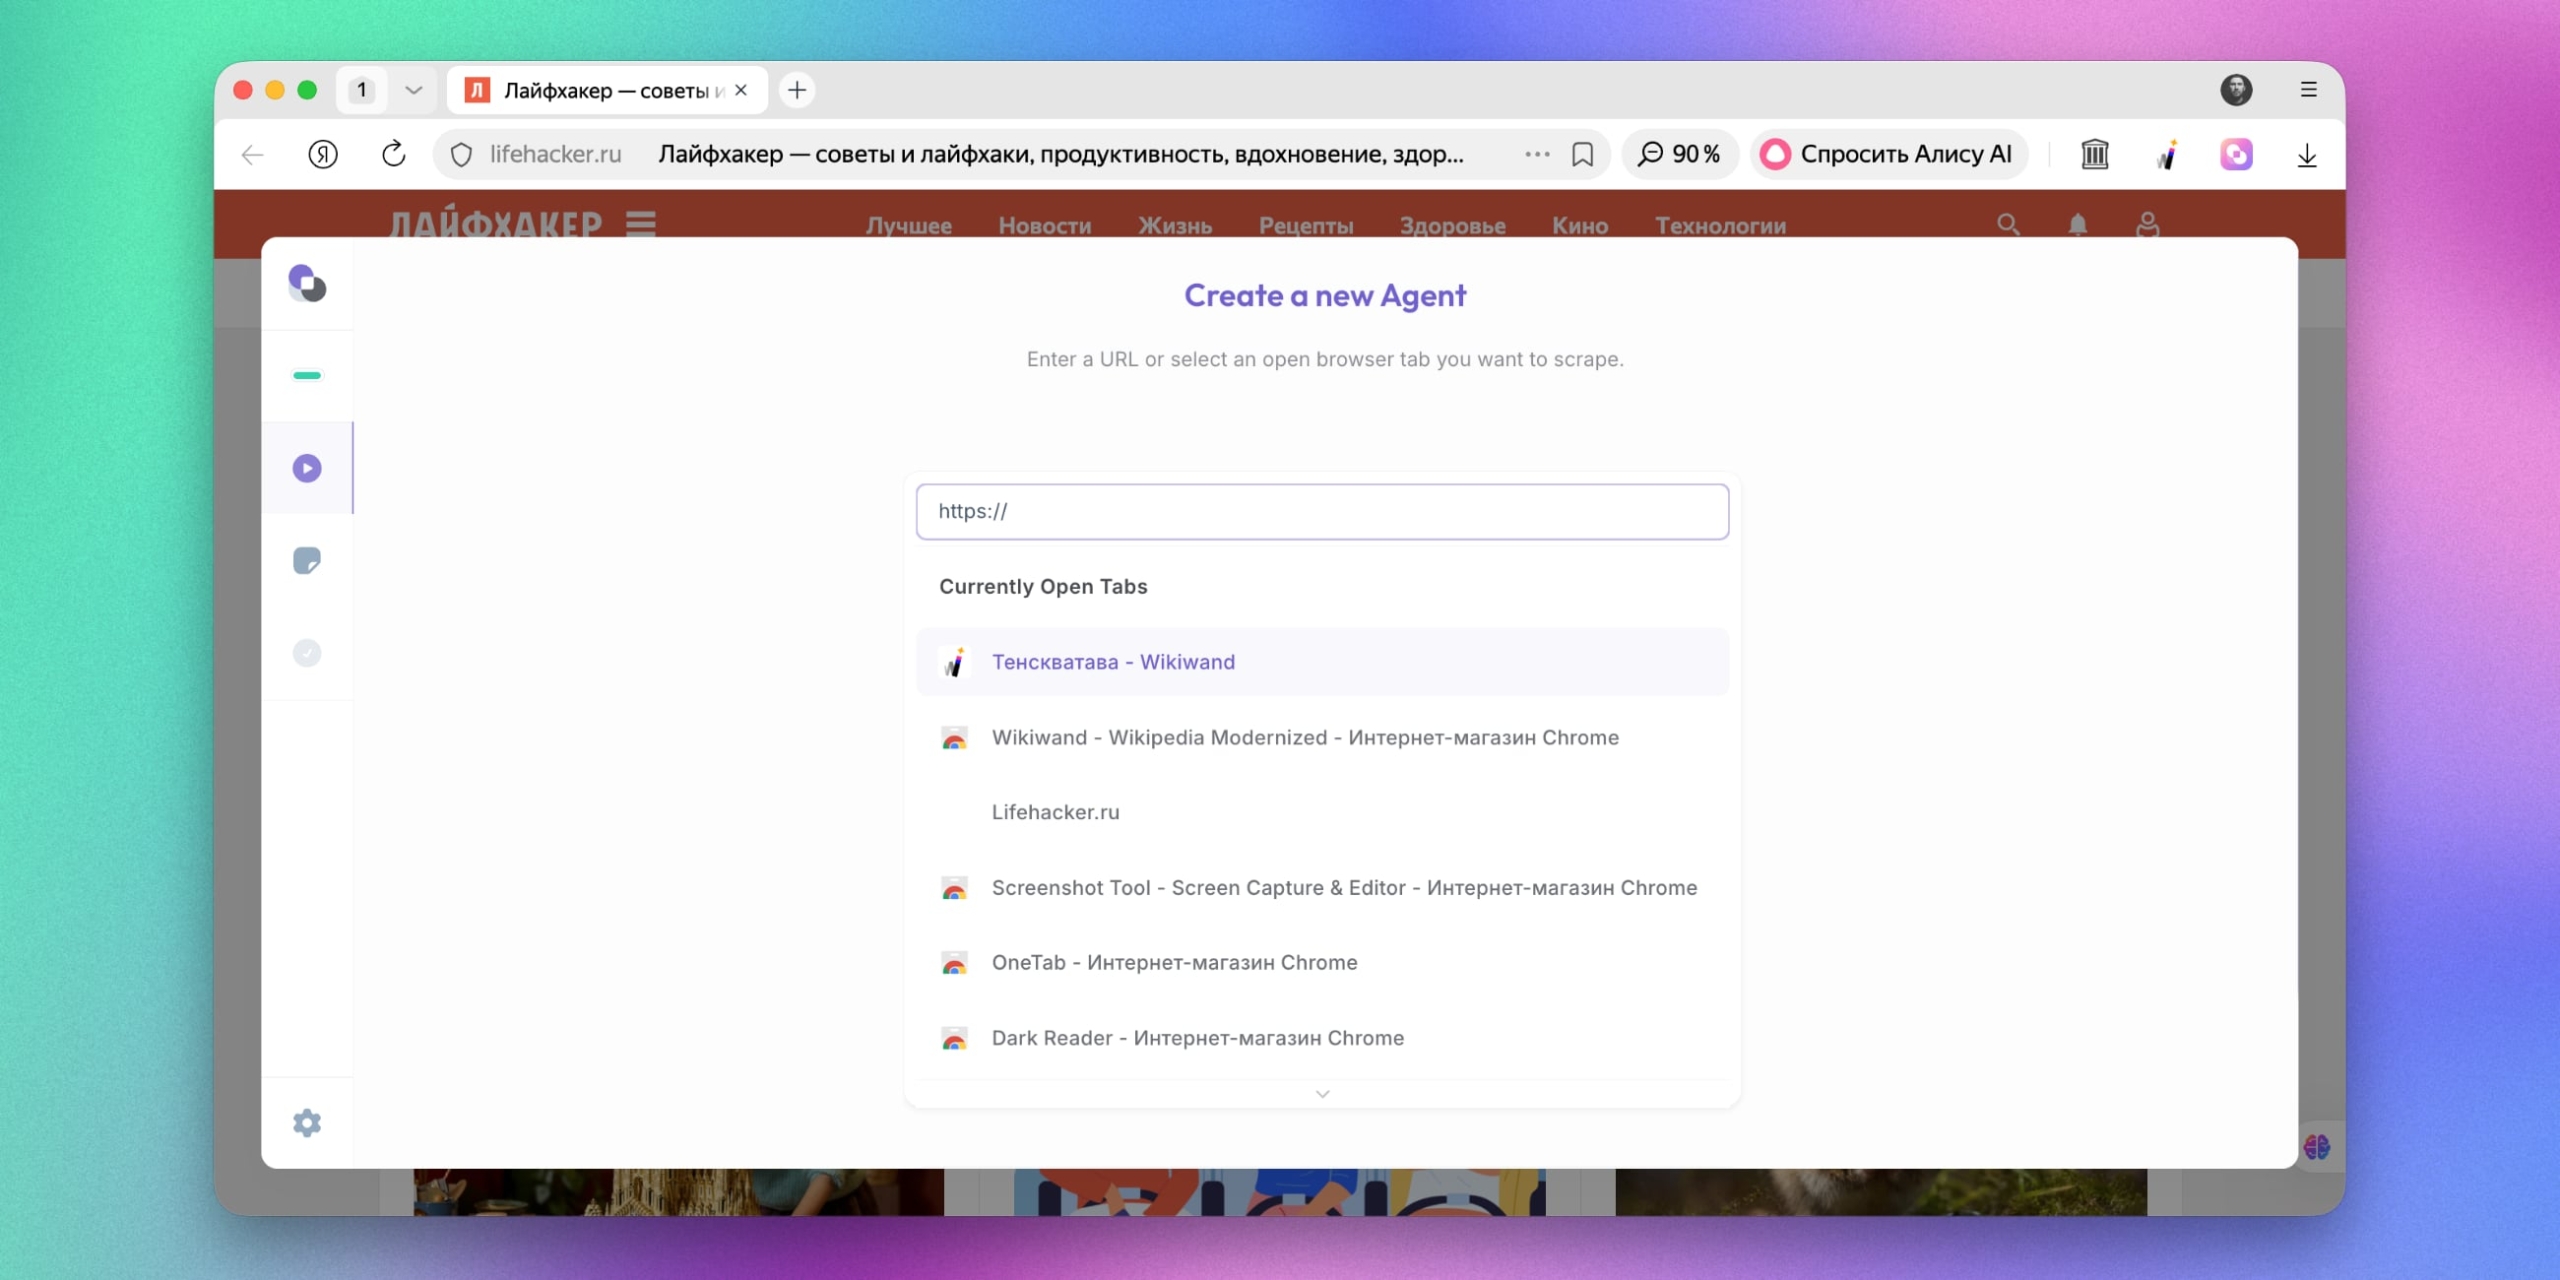Open Здоровье in the Lifehacker nav
The height and width of the screenshot is (1280, 2560).
[1452, 225]
